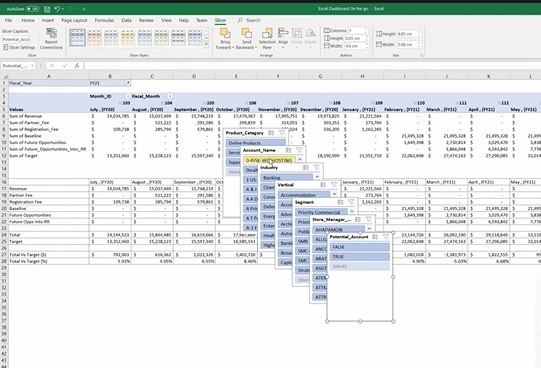
Task: Click into the formula bar
Action: pyautogui.click(x=311, y=66)
